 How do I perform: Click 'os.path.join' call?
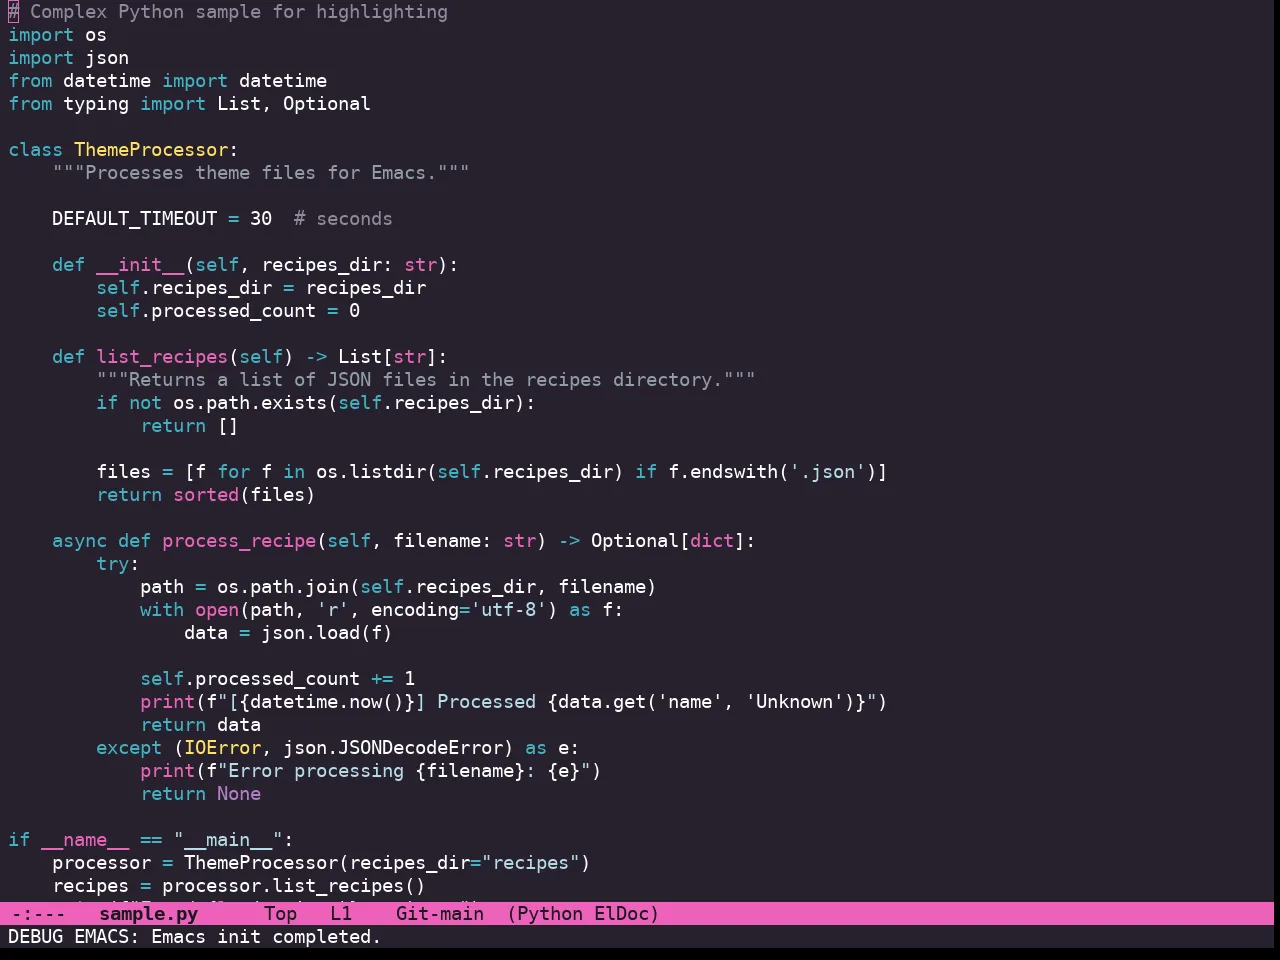point(283,587)
